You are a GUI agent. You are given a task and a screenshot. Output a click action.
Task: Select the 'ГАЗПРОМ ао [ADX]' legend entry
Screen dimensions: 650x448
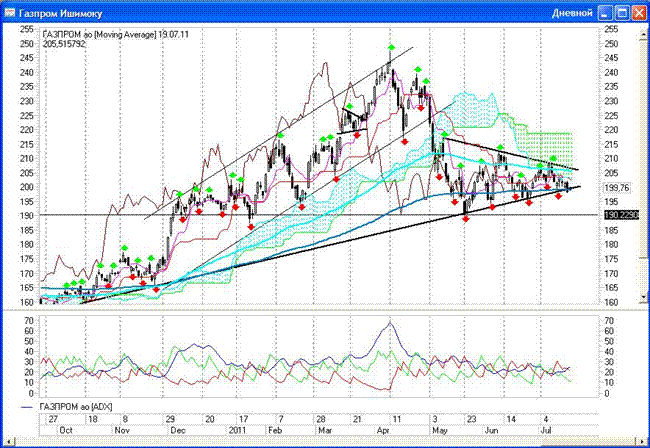(x=76, y=407)
